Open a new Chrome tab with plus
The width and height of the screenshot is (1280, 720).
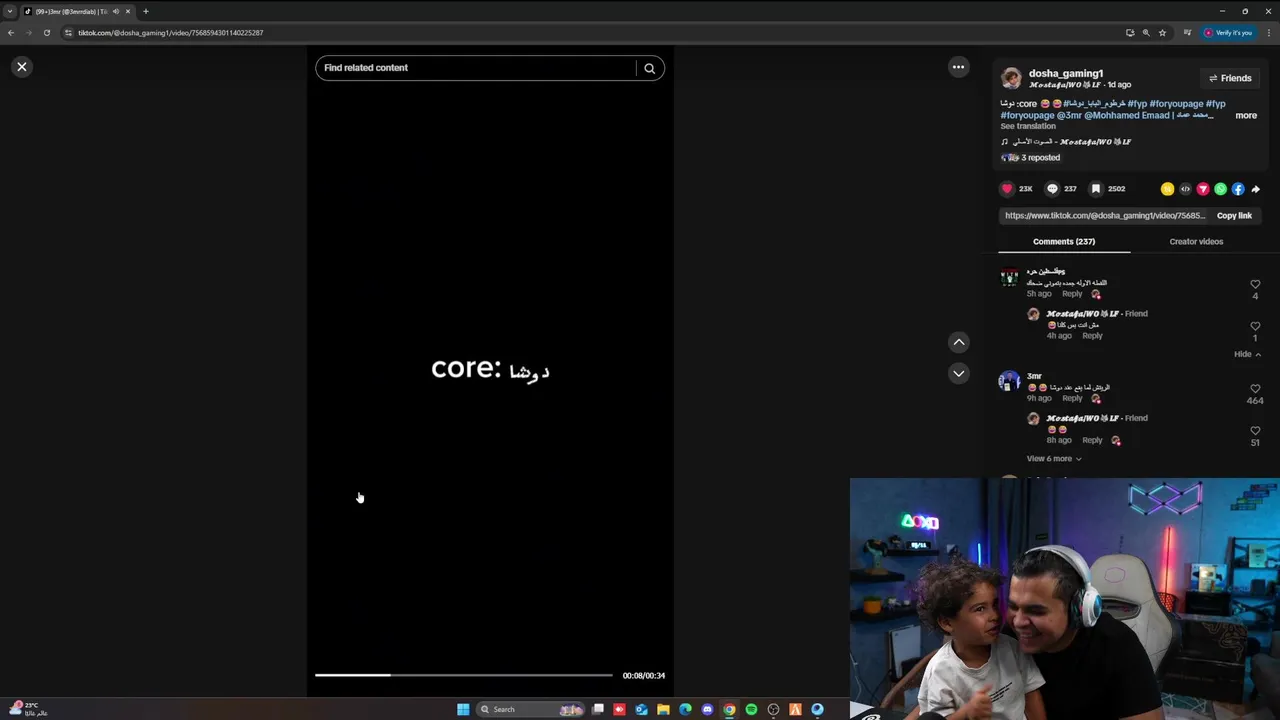145,11
